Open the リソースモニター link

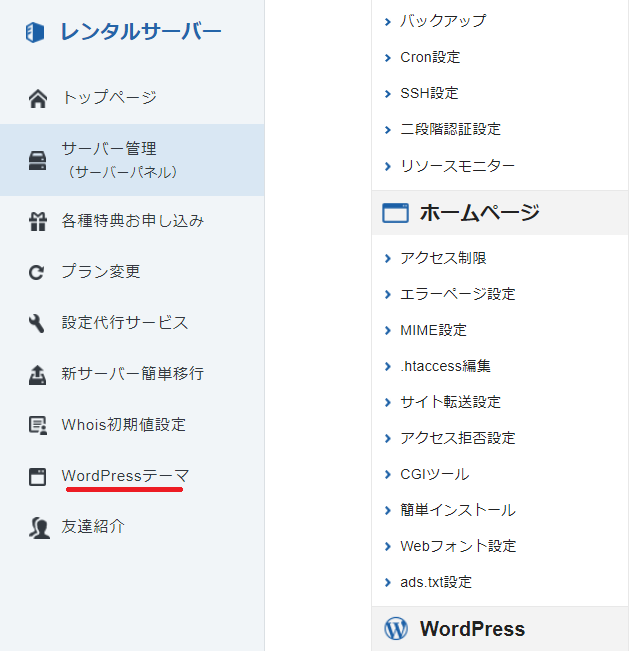457,166
